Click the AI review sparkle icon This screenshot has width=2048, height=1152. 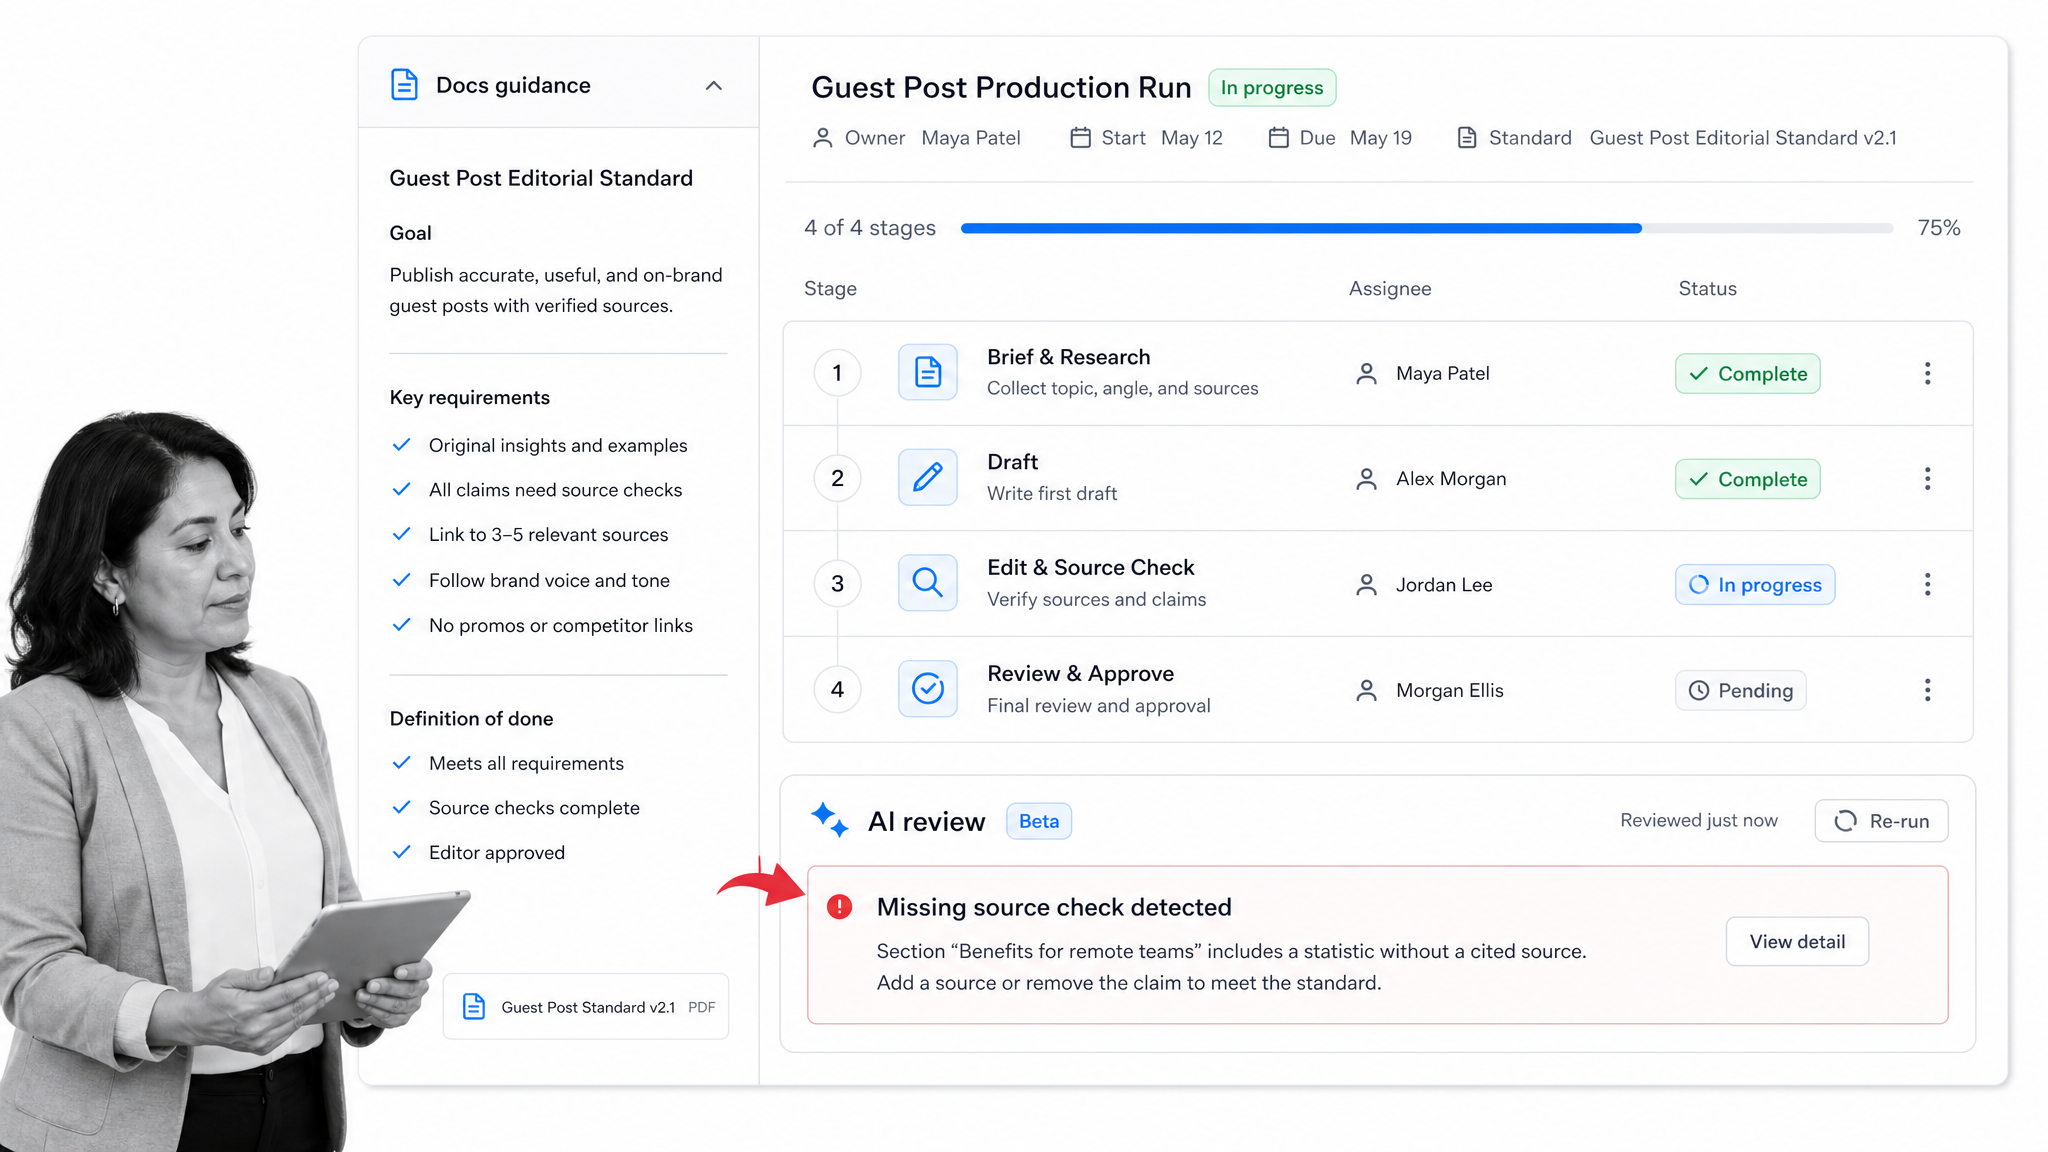coord(830,820)
